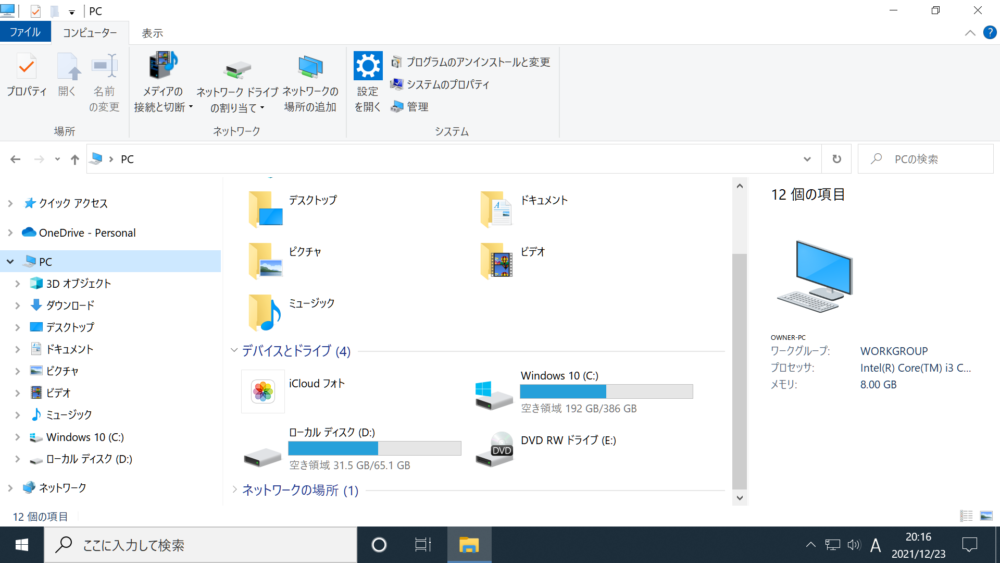
Task: Click the 管理 button in ribbon
Action: point(409,106)
